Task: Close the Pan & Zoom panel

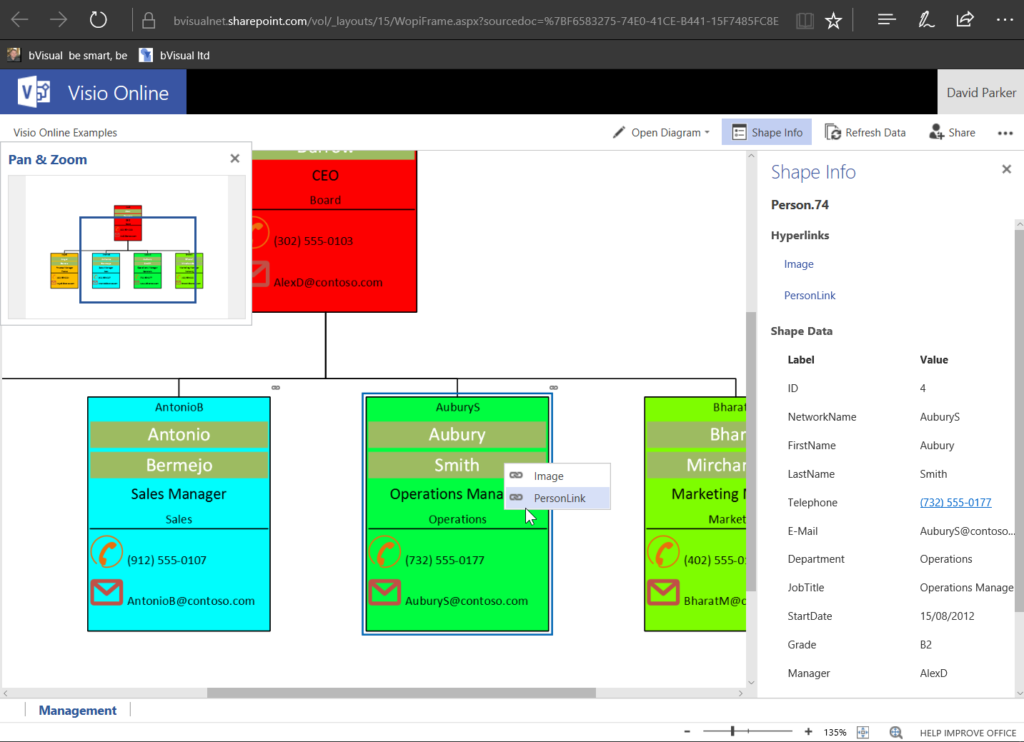Action: (x=234, y=158)
